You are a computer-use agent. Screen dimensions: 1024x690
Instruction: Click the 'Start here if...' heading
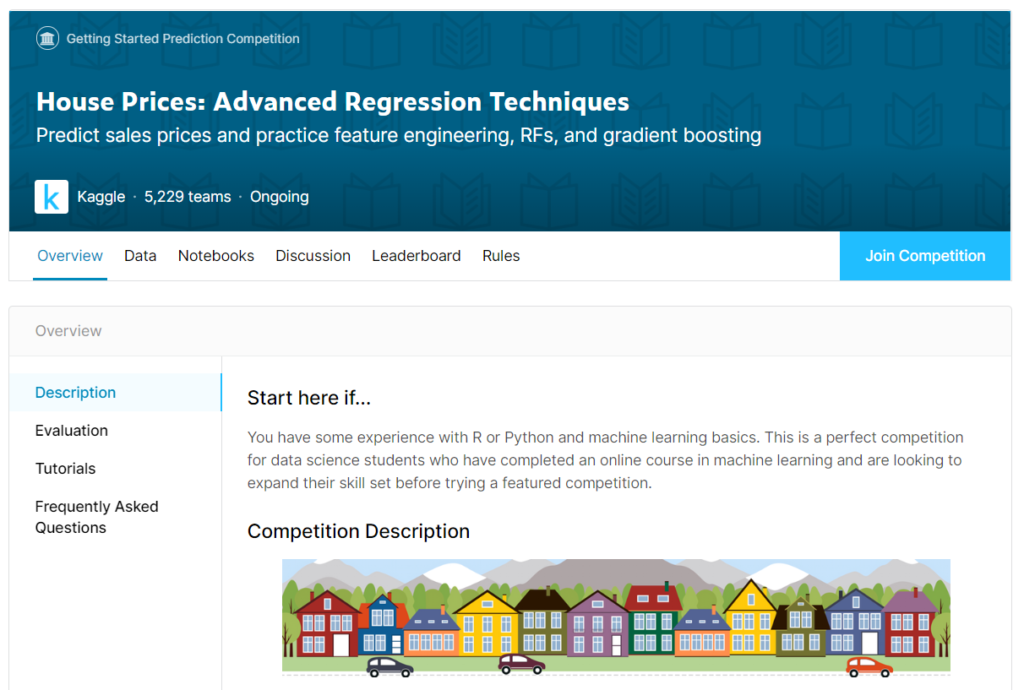point(309,398)
